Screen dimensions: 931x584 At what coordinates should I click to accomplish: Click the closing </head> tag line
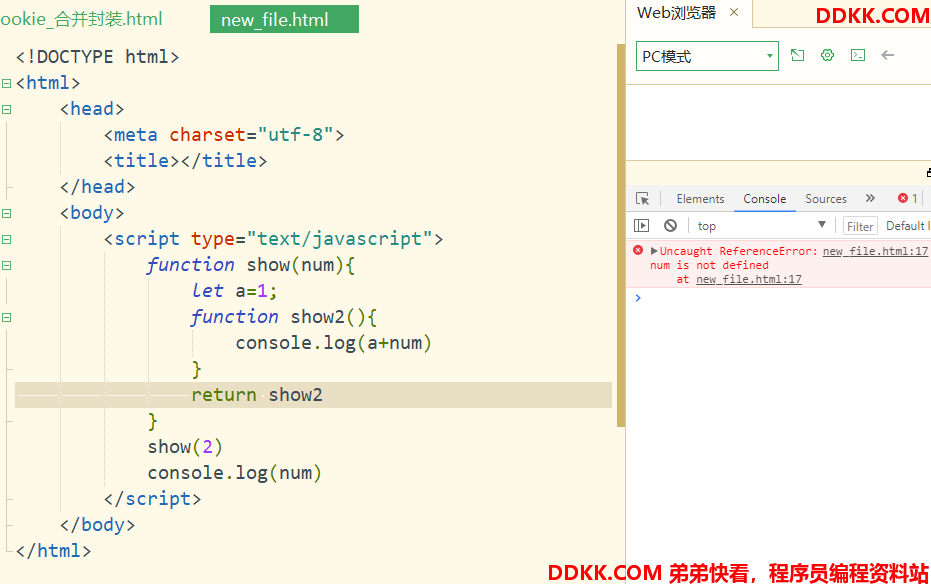click(97, 187)
